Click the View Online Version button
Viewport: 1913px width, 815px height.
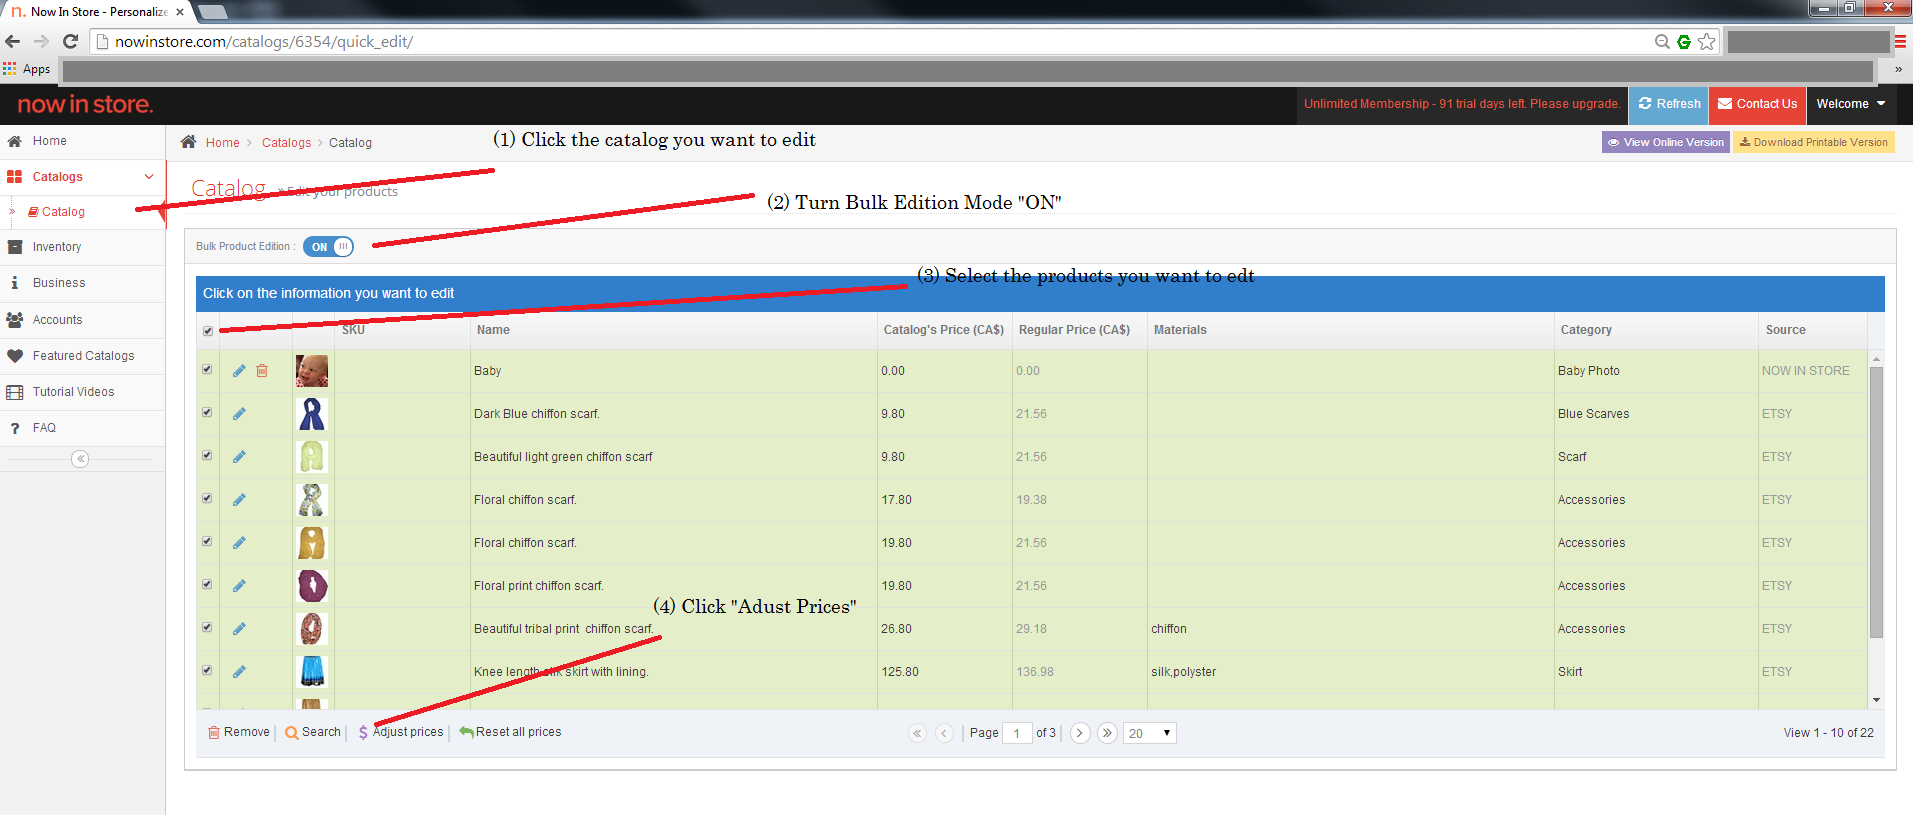coord(1665,143)
